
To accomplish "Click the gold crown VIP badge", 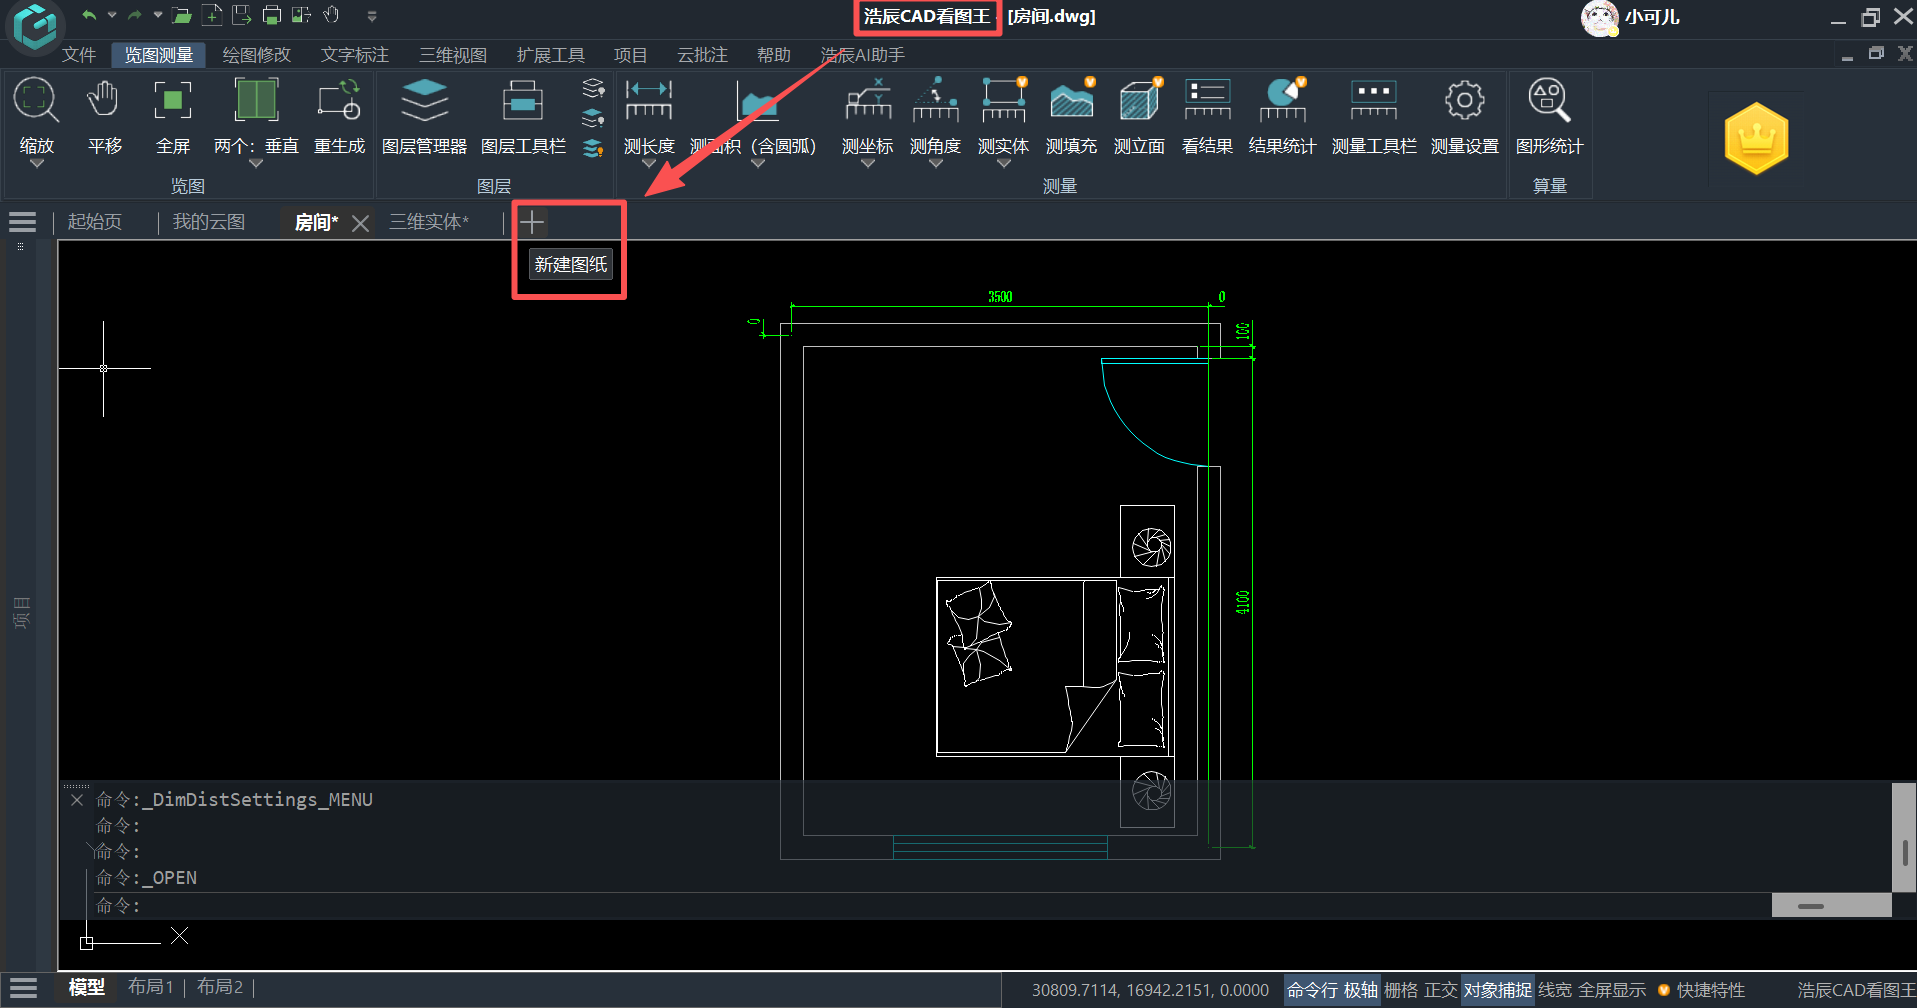I will pos(1756,138).
